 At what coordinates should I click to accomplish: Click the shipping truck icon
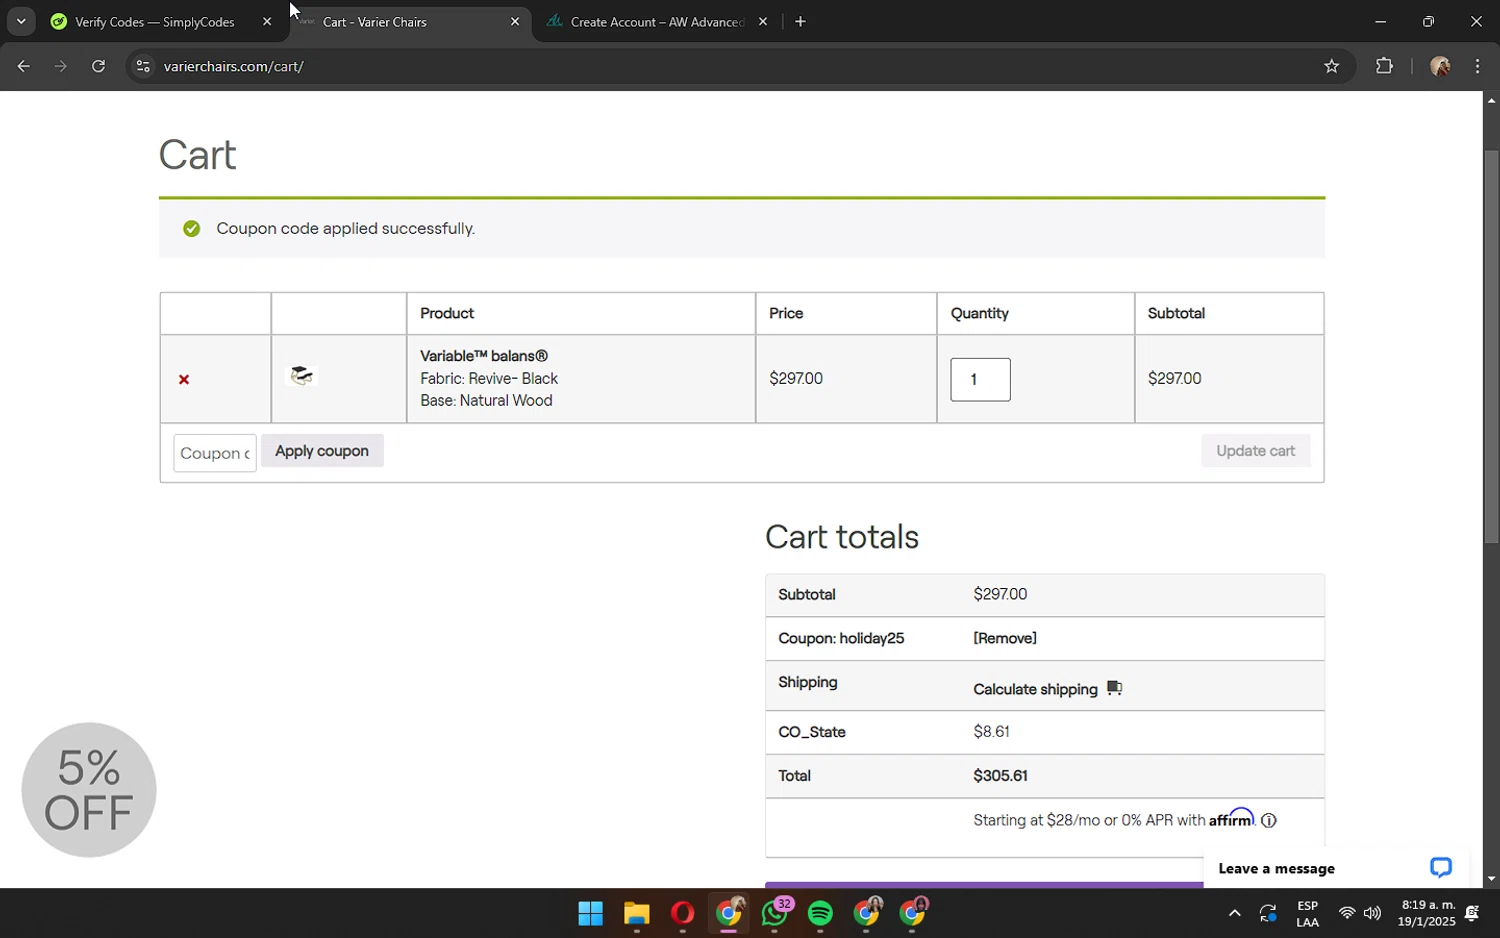(x=1114, y=688)
